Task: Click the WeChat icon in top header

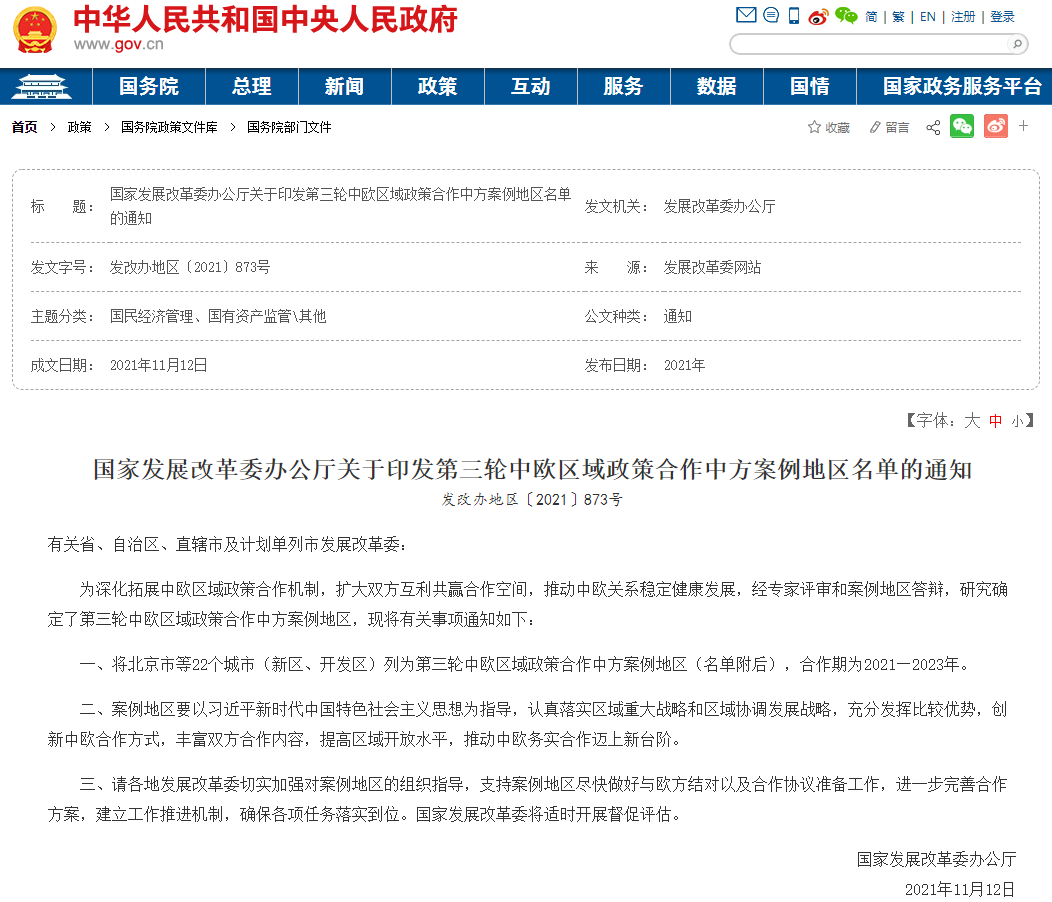Action: (846, 15)
